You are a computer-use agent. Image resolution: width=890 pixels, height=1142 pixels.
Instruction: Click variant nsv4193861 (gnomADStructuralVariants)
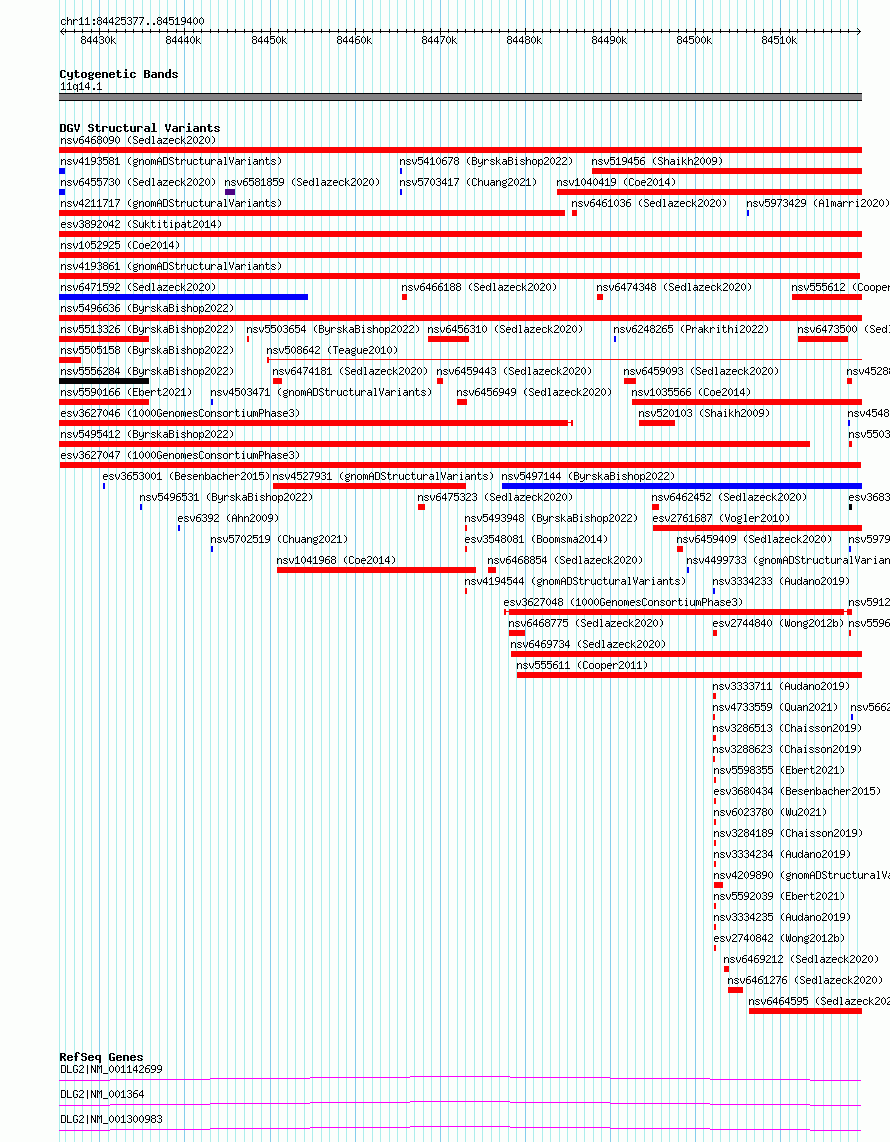point(170,267)
